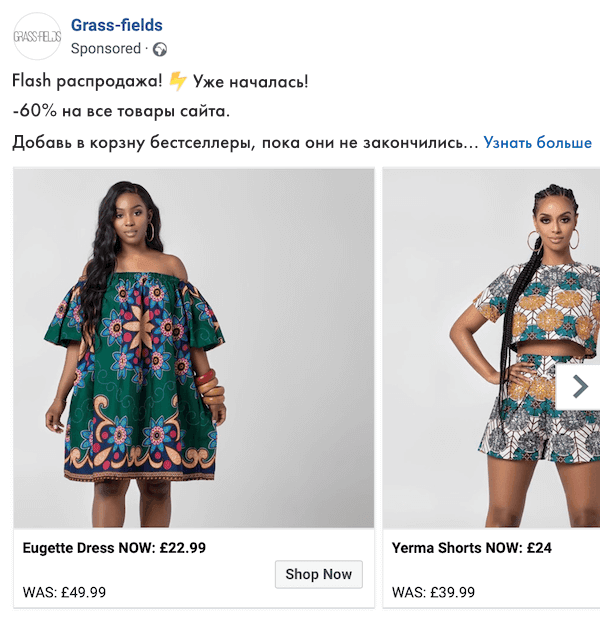
Task: Click the "Добавь в корзну бестселлеры" sentence
Action: tap(132, 143)
